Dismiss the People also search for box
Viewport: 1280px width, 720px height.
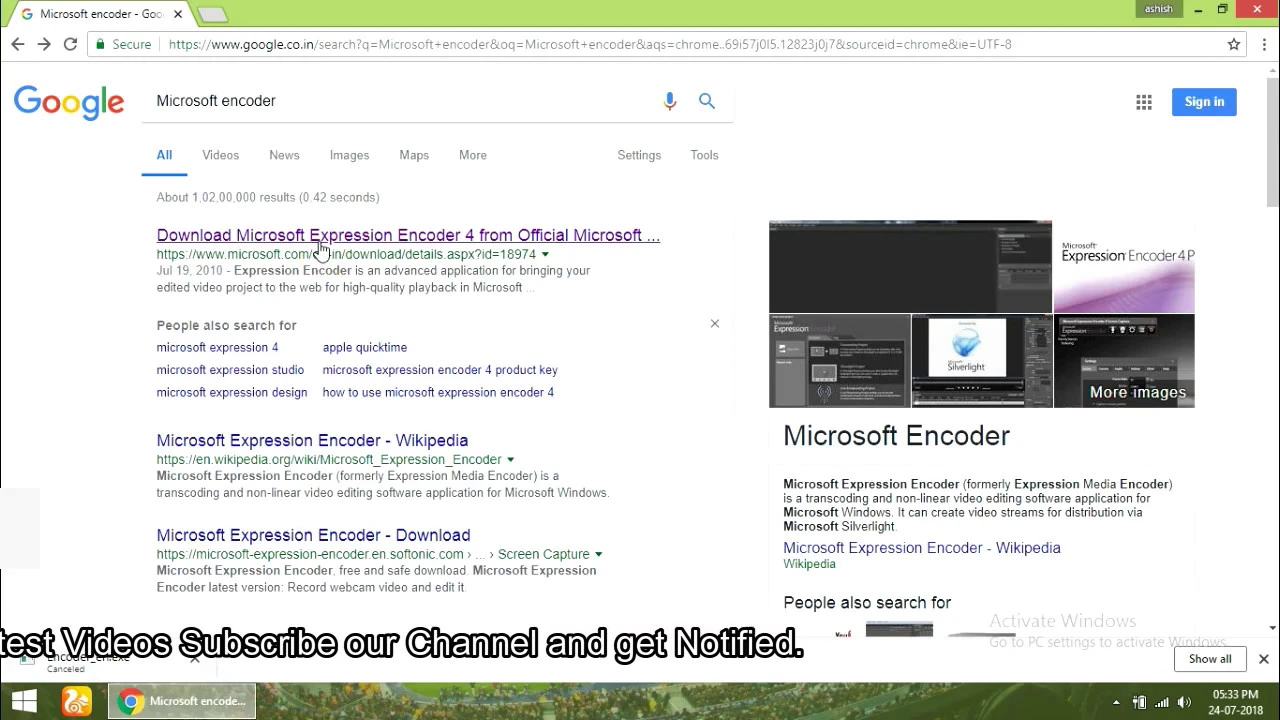715,324
